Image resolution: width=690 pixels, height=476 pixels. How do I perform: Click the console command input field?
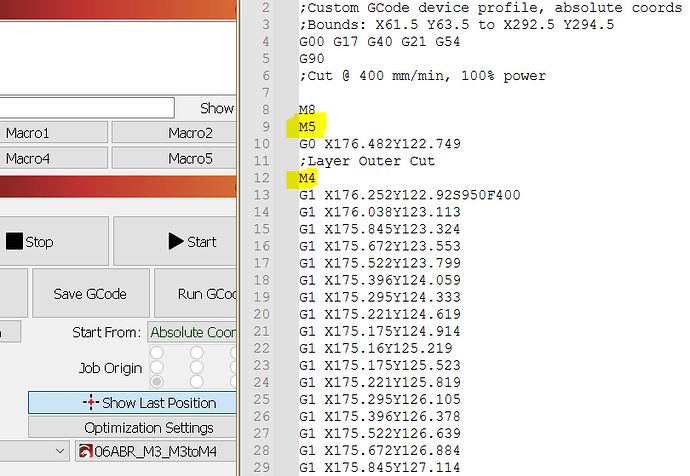(x=87, y=107)
